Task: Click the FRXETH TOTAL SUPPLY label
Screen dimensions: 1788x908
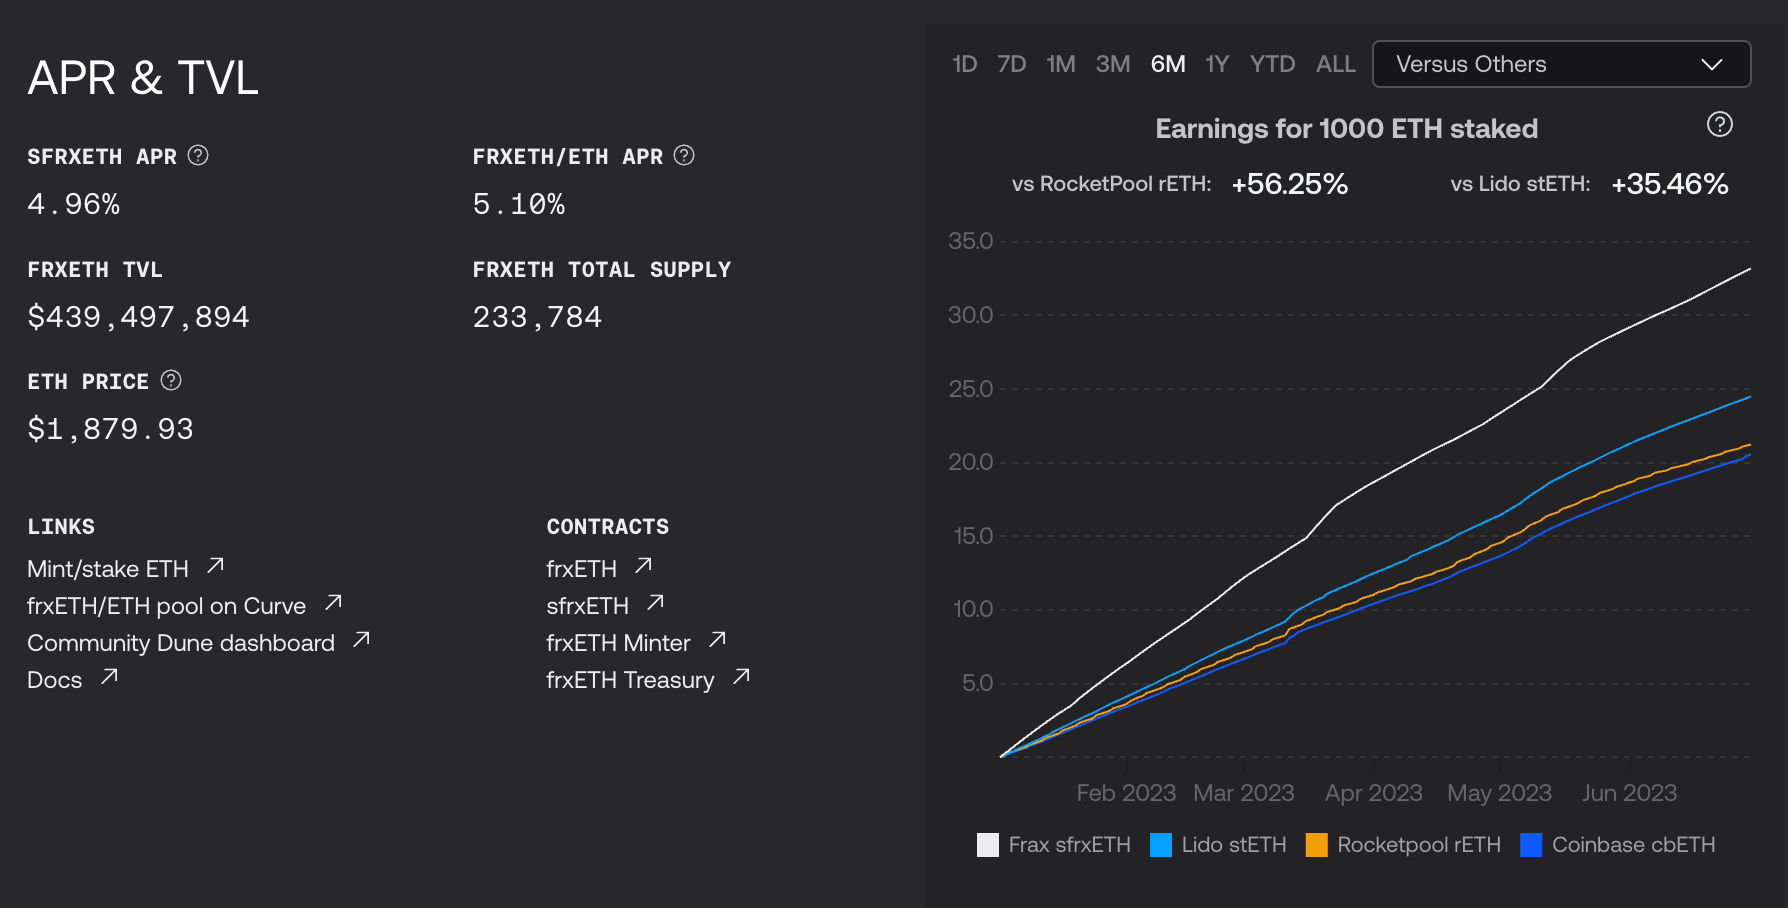Action: (602, 270)
